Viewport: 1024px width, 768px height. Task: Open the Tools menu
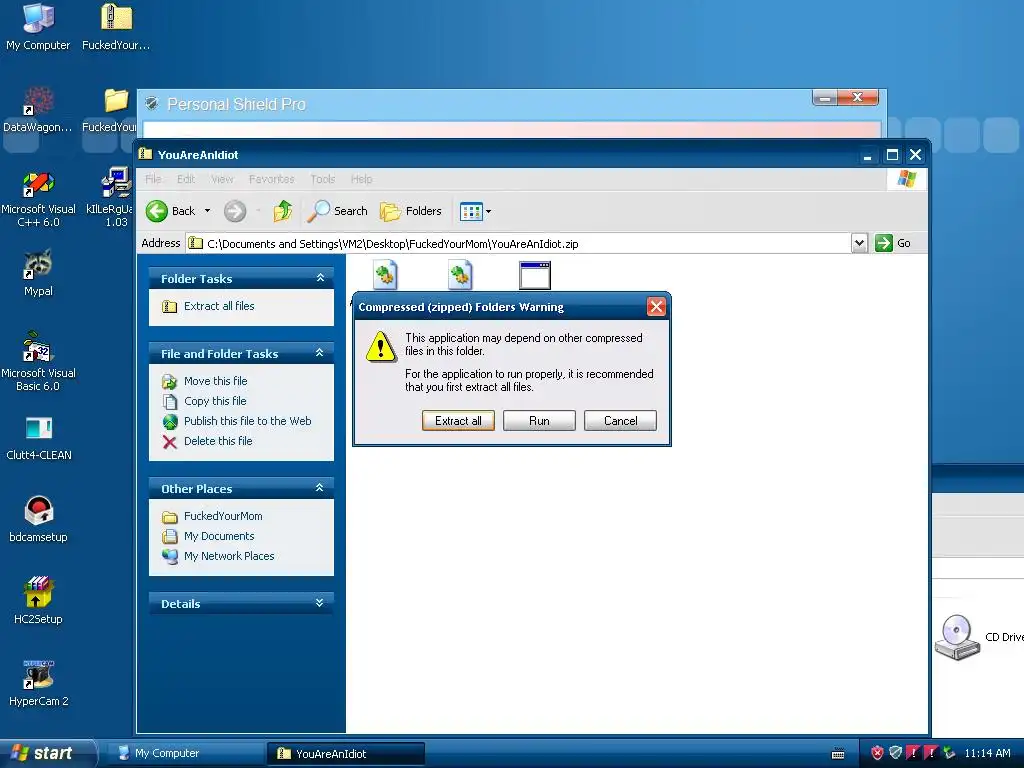coord(323,179)
